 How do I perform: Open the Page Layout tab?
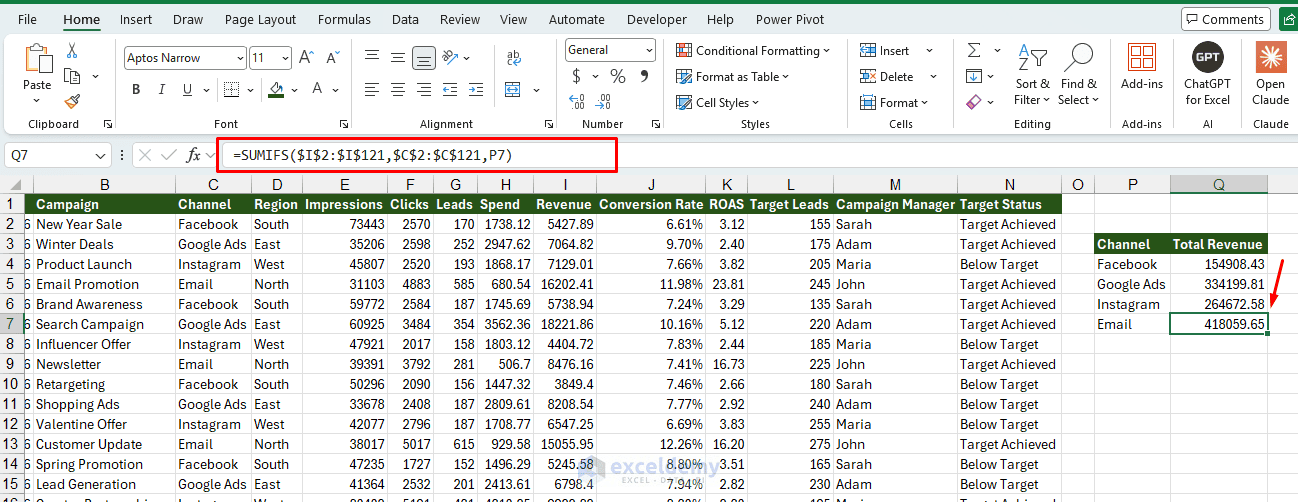[260, 19]
